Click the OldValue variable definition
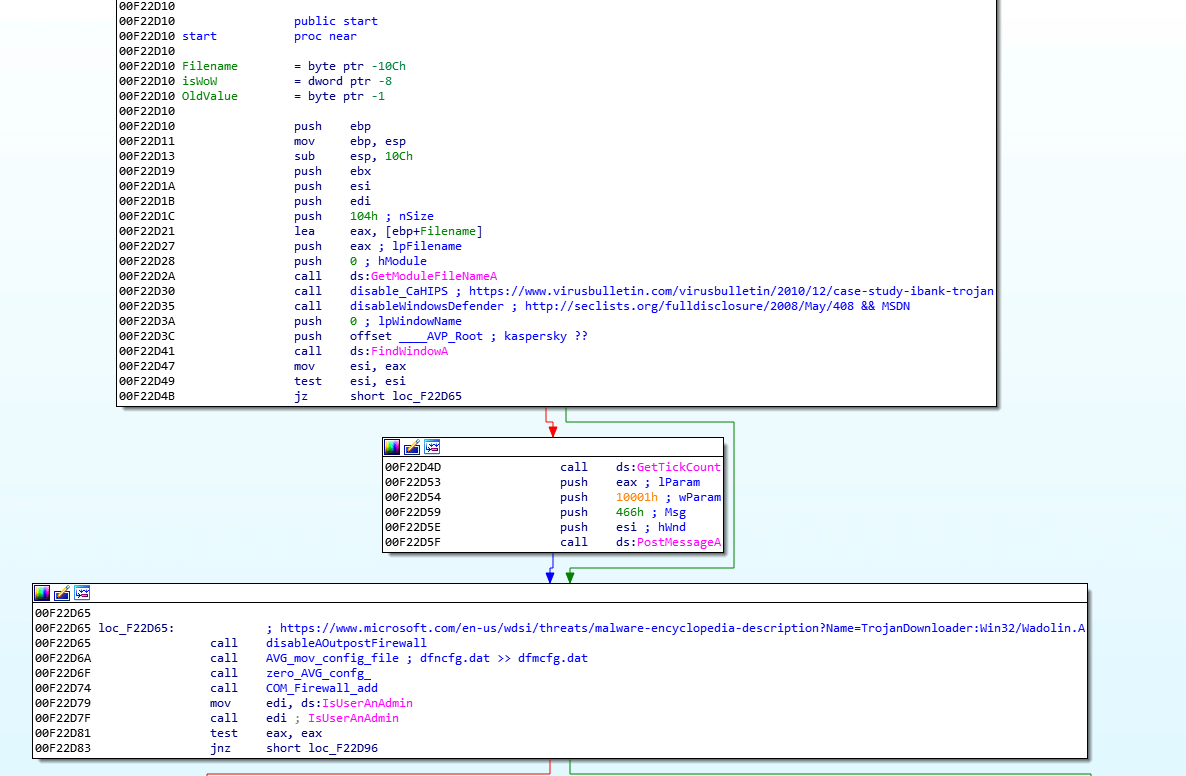This screenshot has width=1186, height=776. 210,96
